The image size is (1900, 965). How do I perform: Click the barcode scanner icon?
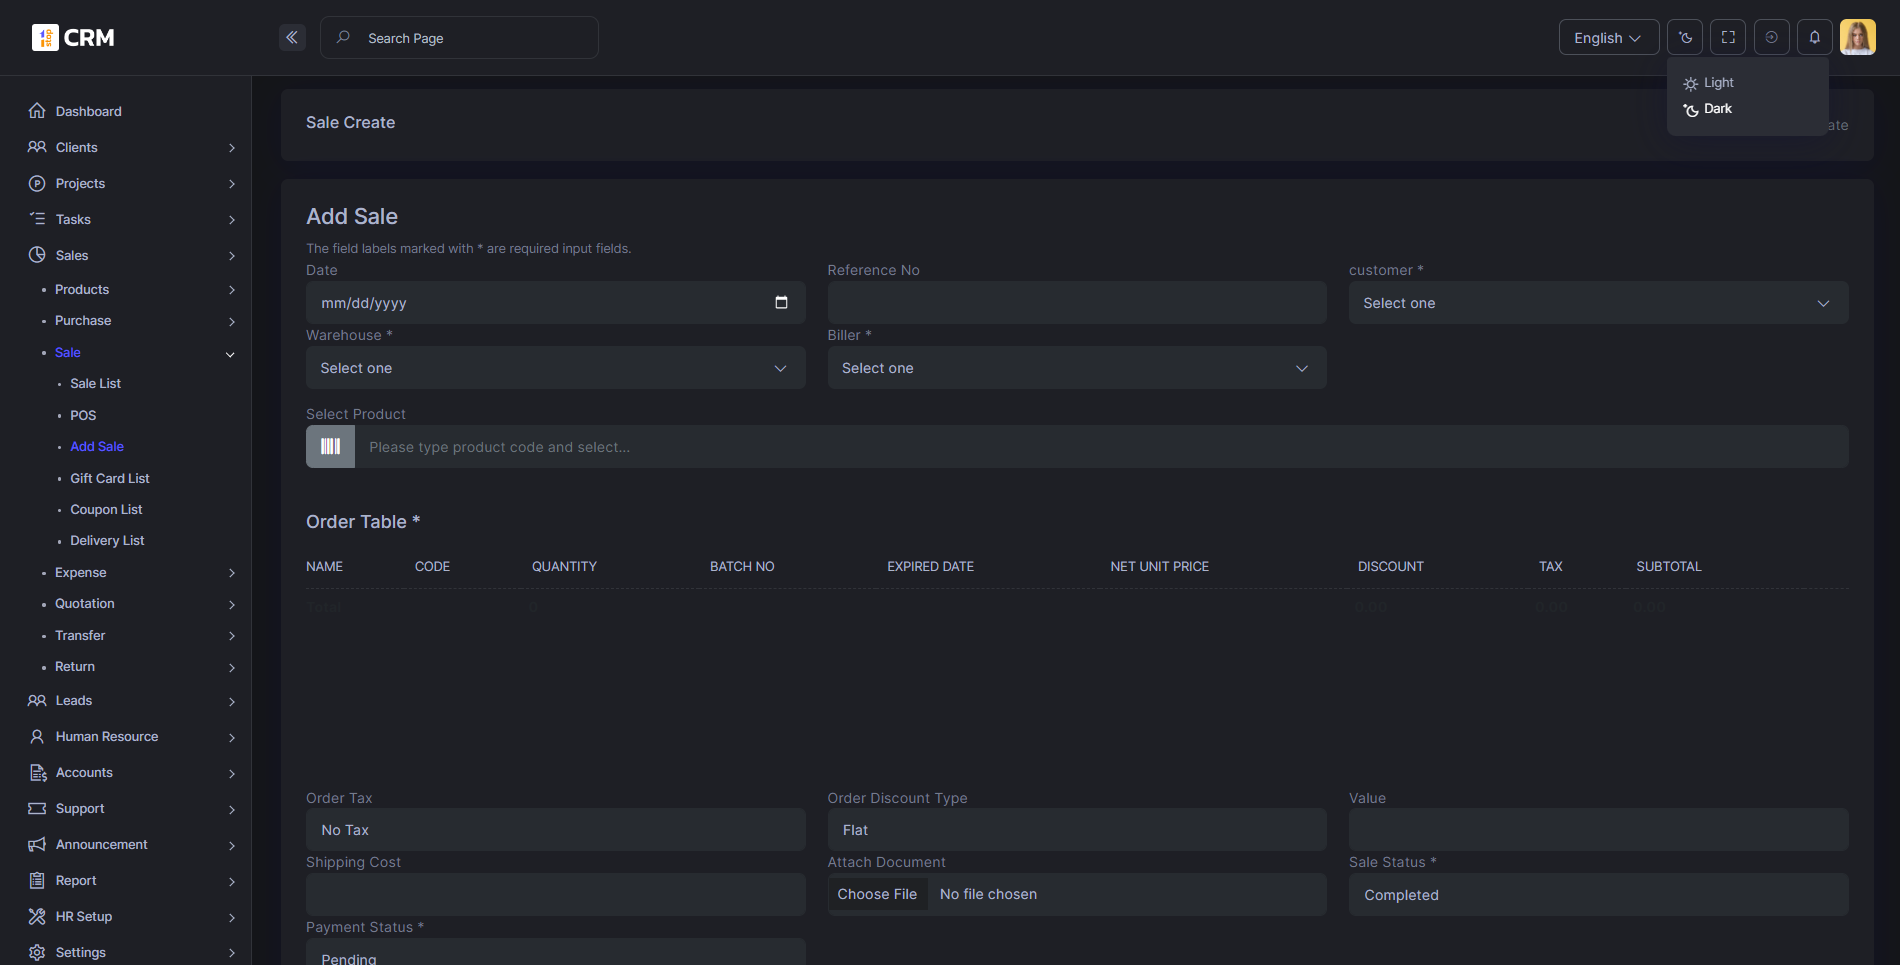point(330,447)
